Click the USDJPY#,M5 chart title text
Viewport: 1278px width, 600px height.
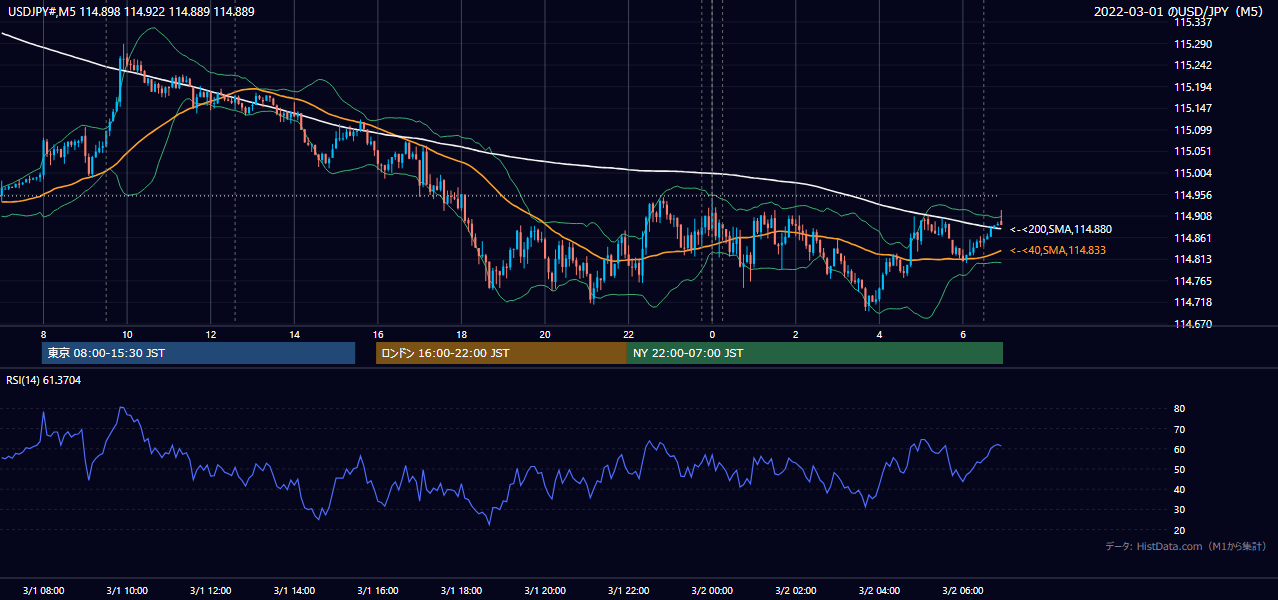tap(130, 11)
